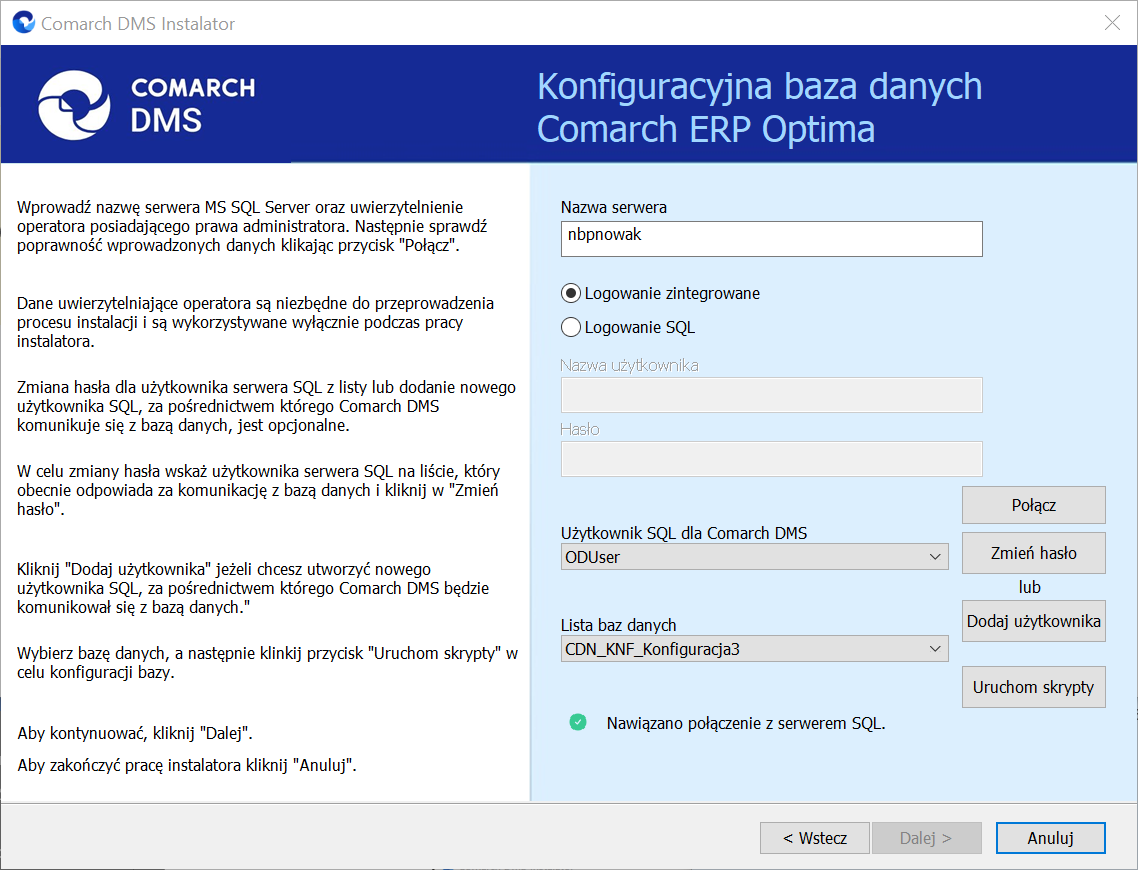The width and height of the screenshot is (1138, 870).
Task: Select Logowanie SQL radio button
Action: pyautogui.click(x=571, y=327)
